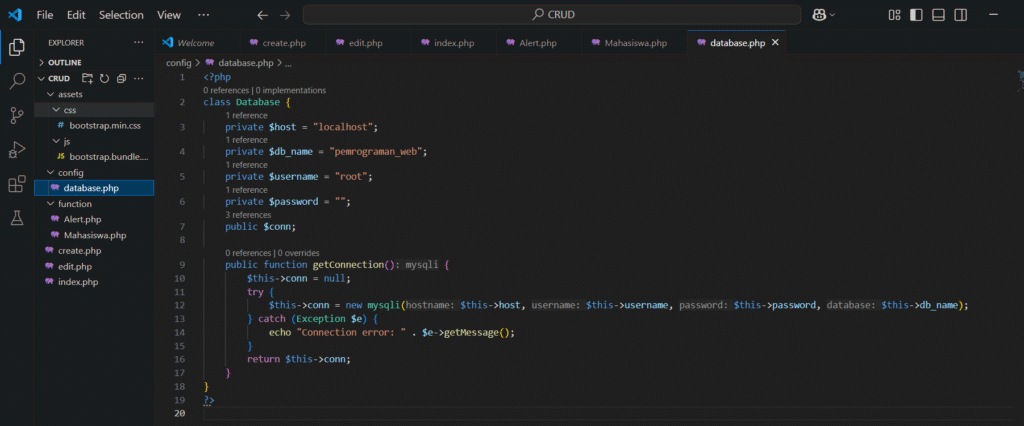Open the Copilot chat icon
The image size is (1024, 426).
click(820, 15)
